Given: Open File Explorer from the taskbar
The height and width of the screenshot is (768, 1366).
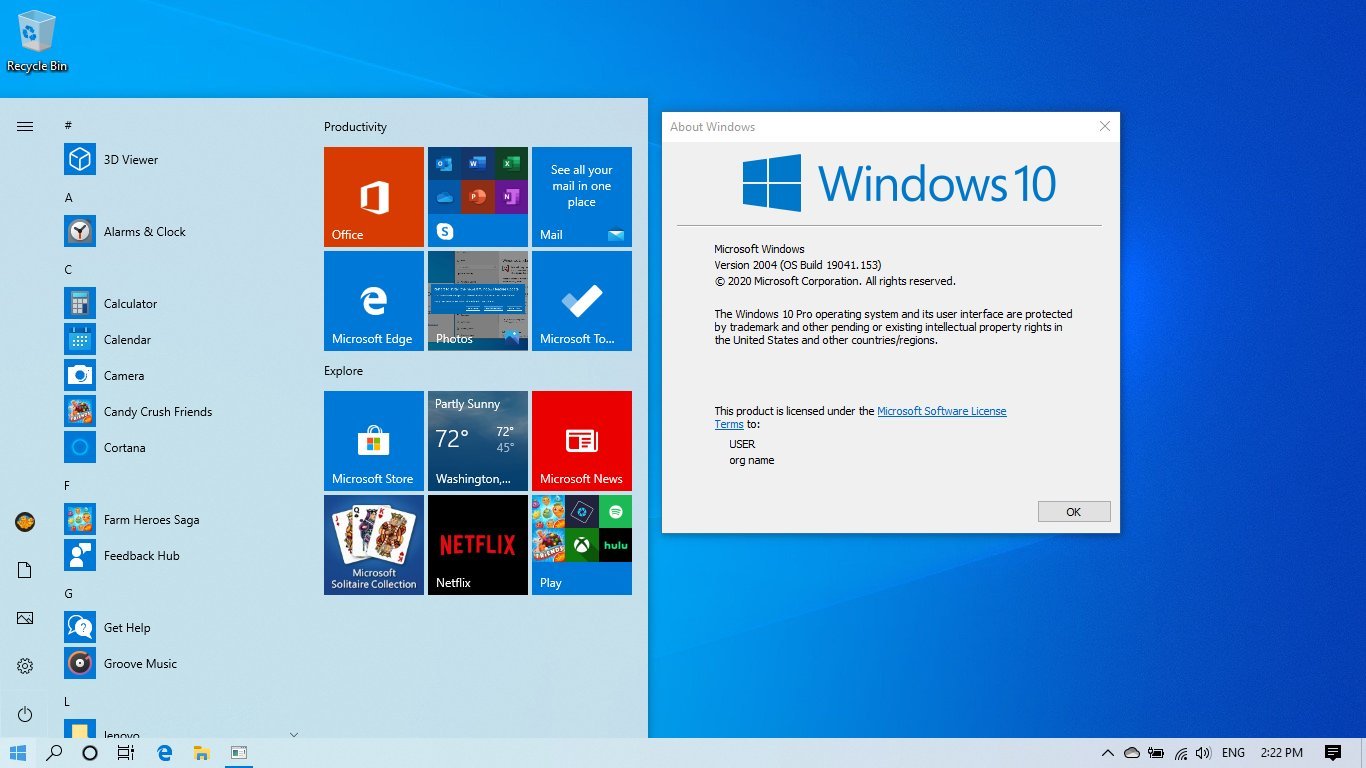Looking at the screenshot, I should pyautogui.click(x=201, y=753).
